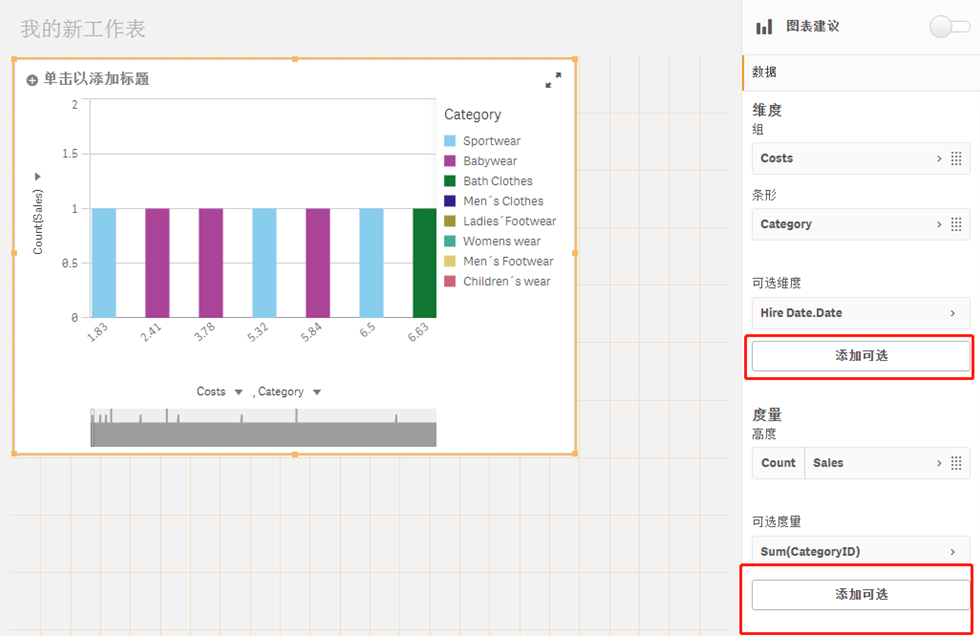This screenshot has width=980, height=637.
Task: Expand the Count Sales measure settings
Action: [939, 463]
